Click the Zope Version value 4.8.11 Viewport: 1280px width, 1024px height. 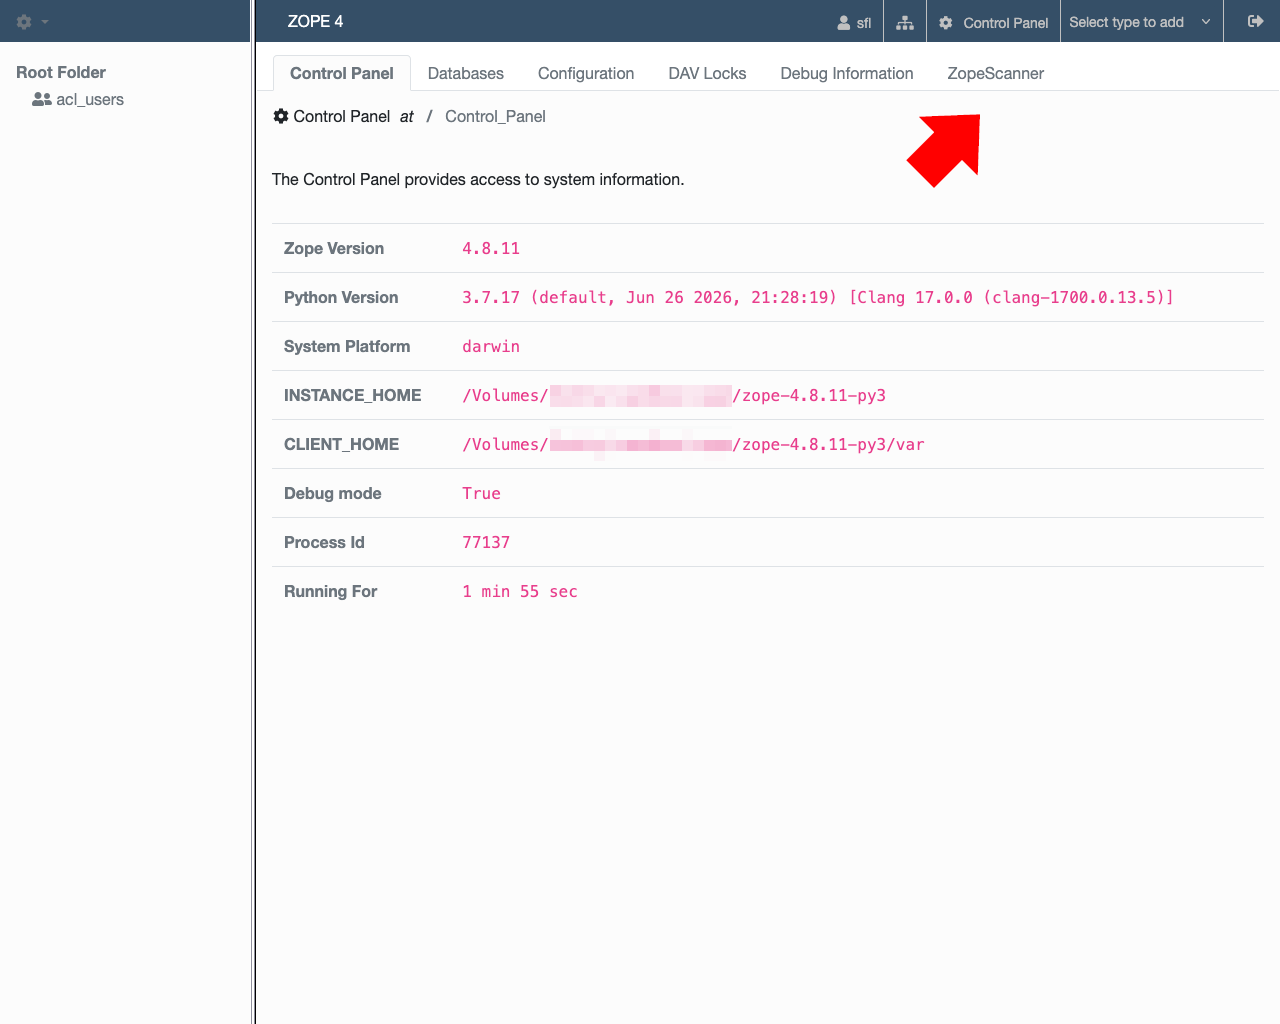tap(491, 248)
